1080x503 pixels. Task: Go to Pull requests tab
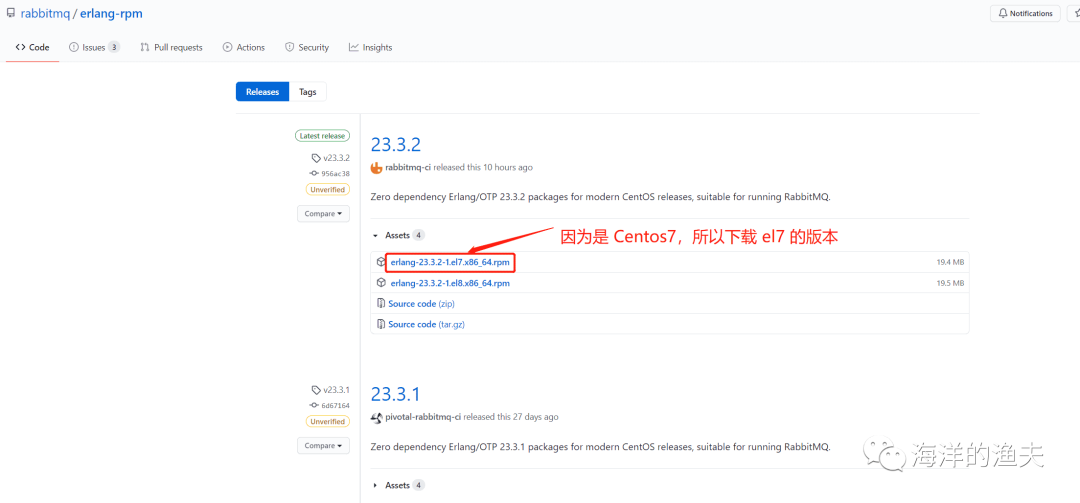pyautogui.click(x=171, y=48)
